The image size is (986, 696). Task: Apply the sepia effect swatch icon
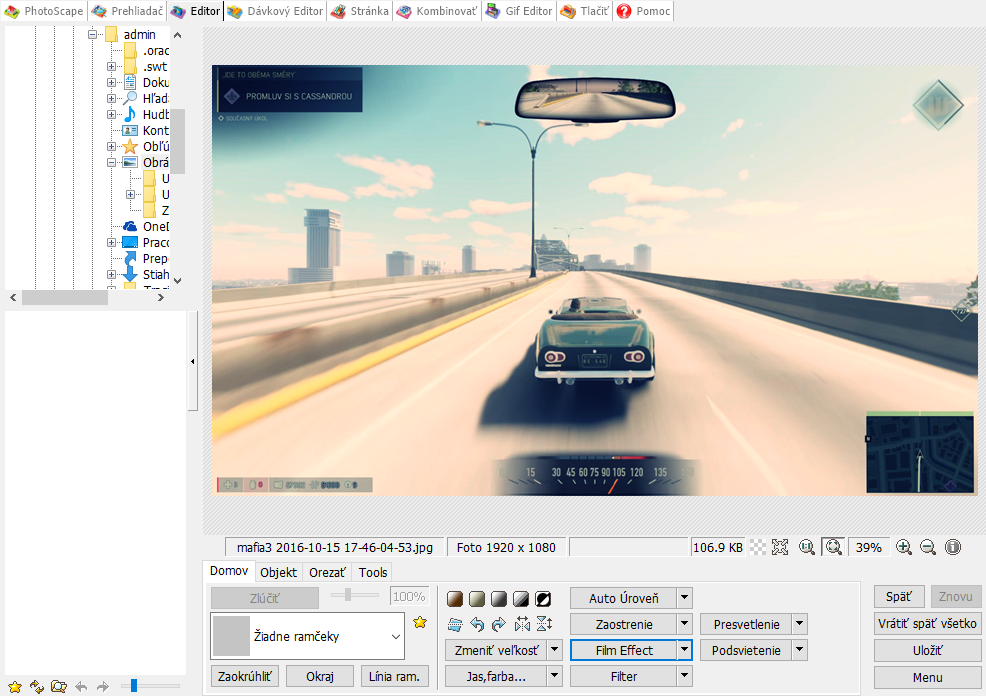click(454, 599)
